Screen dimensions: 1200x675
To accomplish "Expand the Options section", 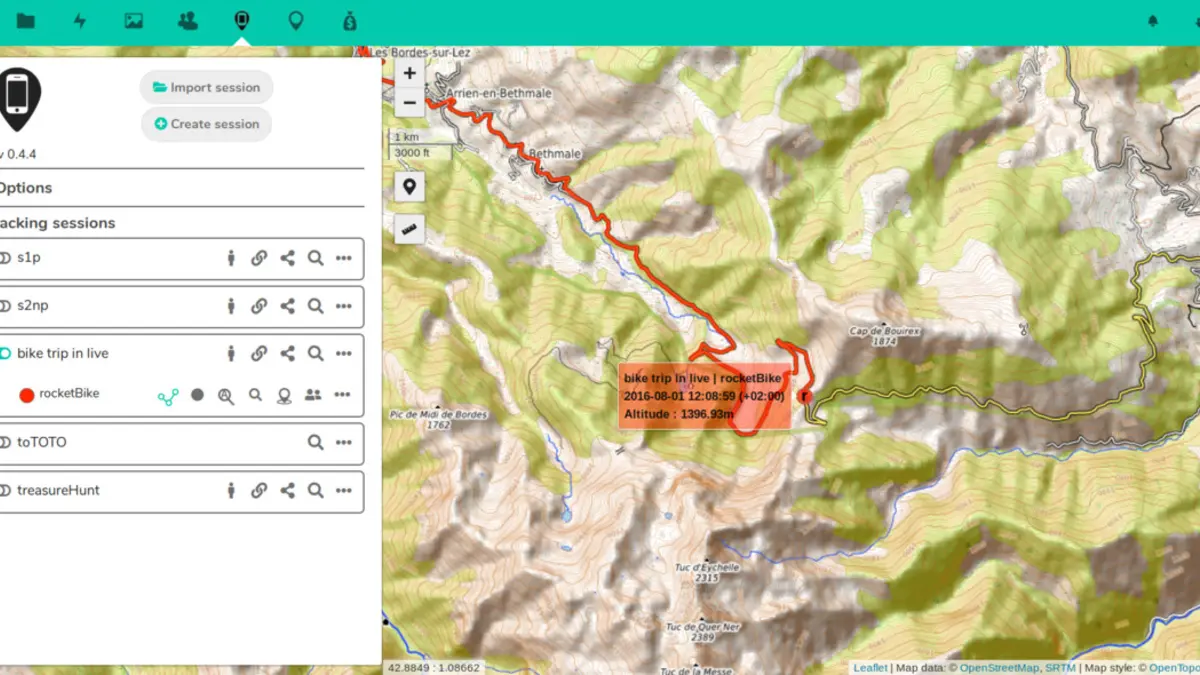I will click(24, 188).
